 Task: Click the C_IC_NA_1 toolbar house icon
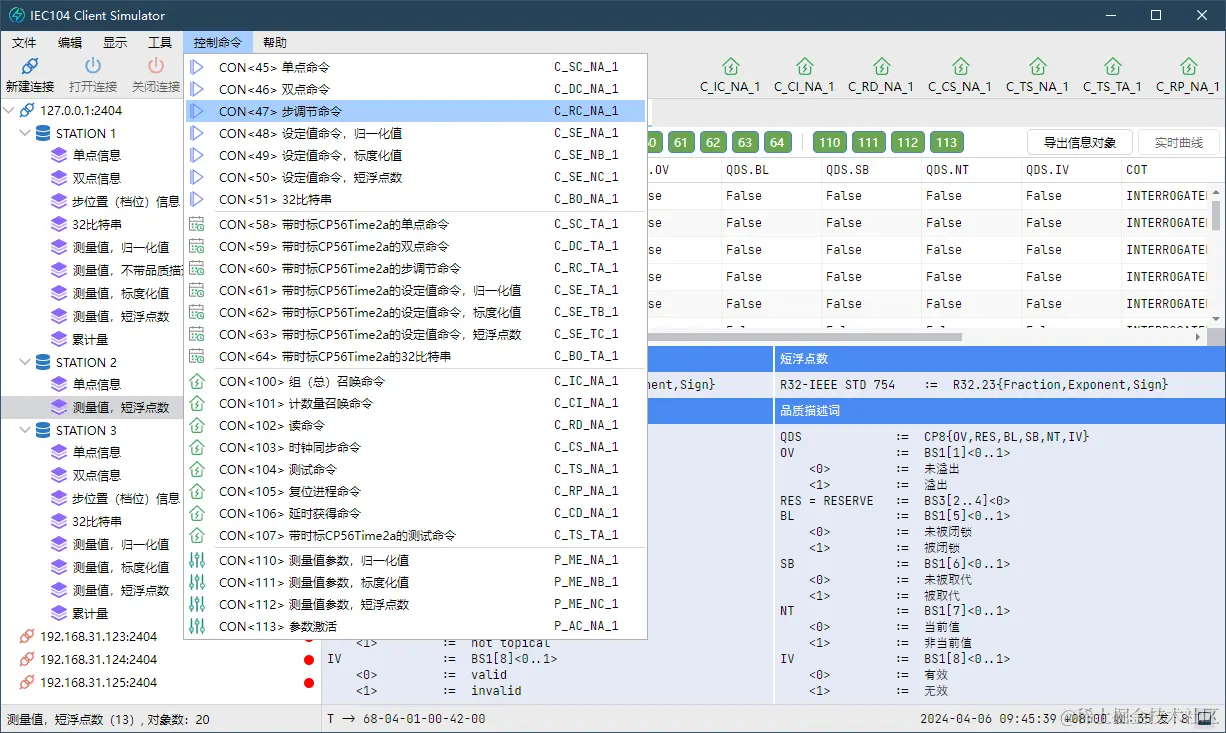click(730, 66)
